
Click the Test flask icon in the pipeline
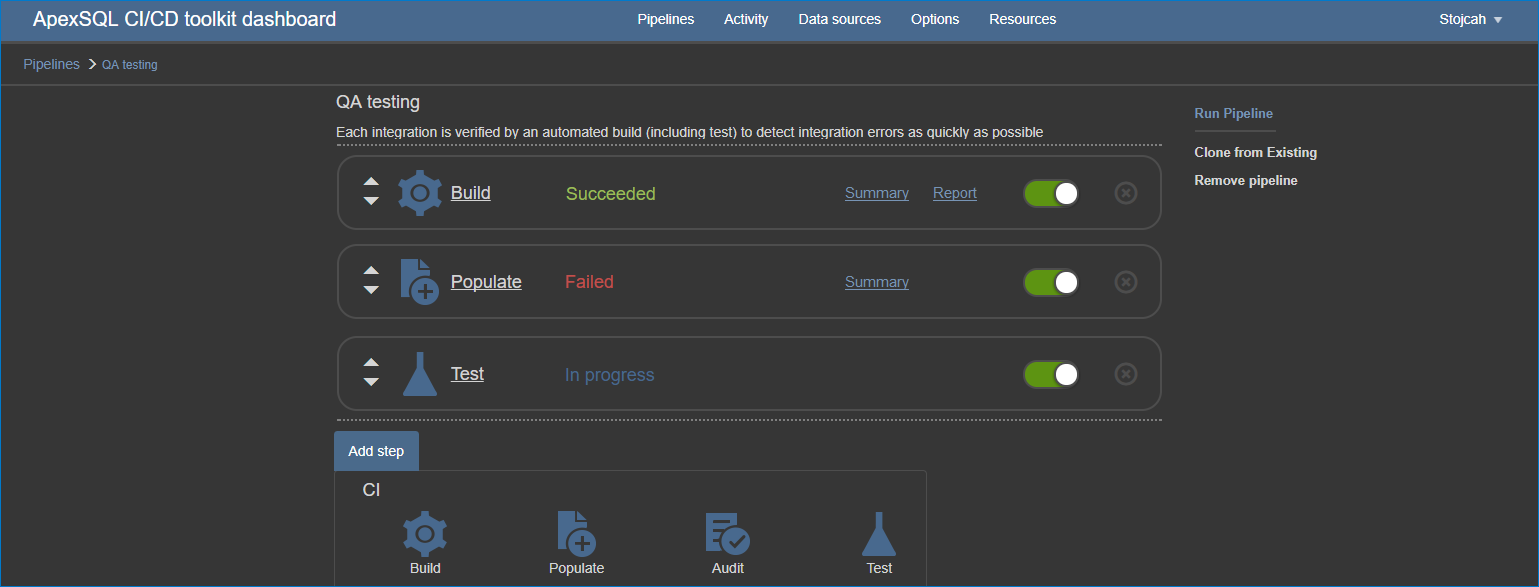coord(419,373)
